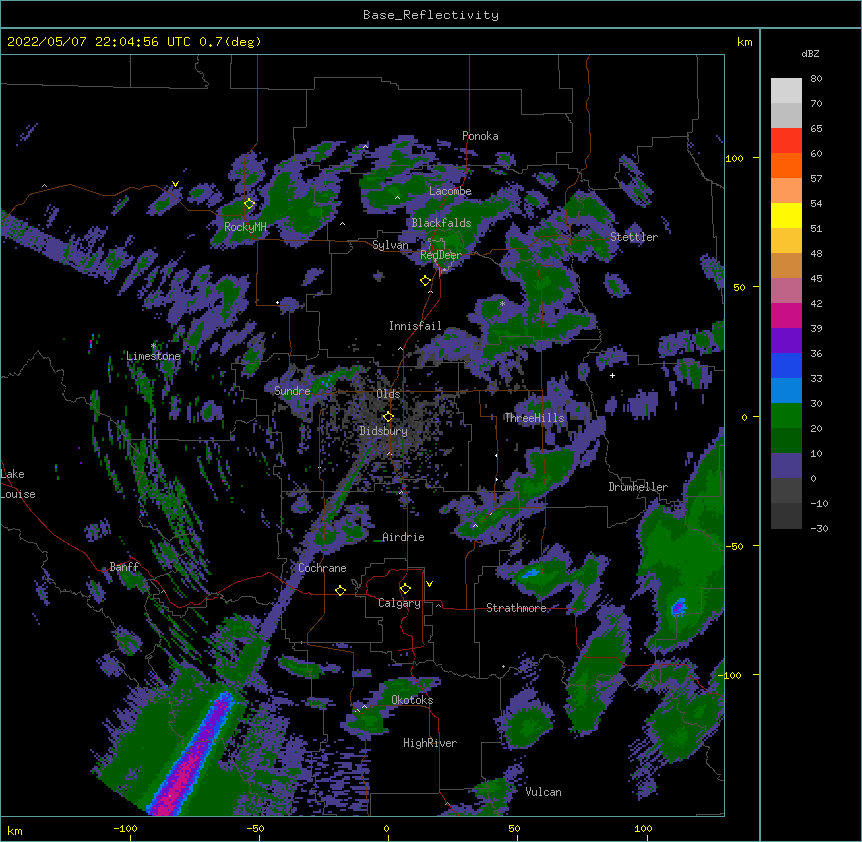The height and width of the screenshot is (842, 862).
Task: Click the Stettler city label
Action: [x=634, y=237]
